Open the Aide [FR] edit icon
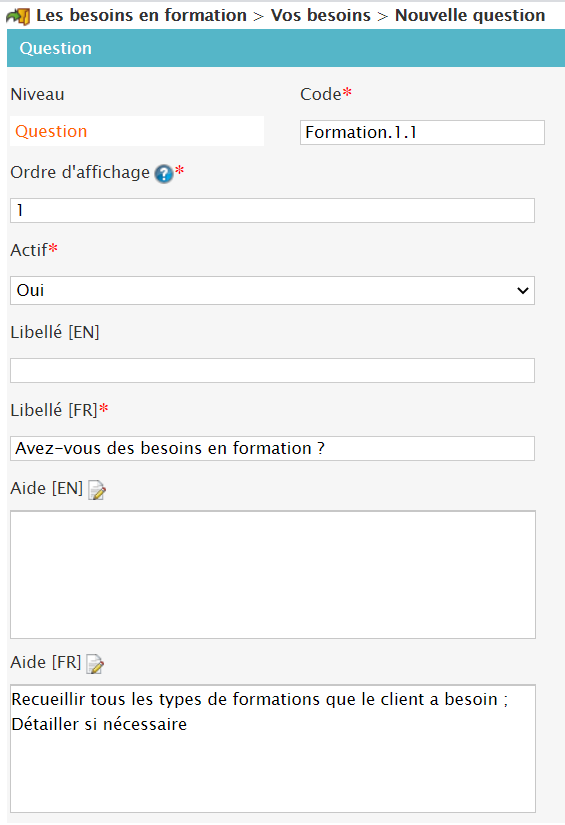The height and width of the screenshot is (825, 565). click(95, 664)
